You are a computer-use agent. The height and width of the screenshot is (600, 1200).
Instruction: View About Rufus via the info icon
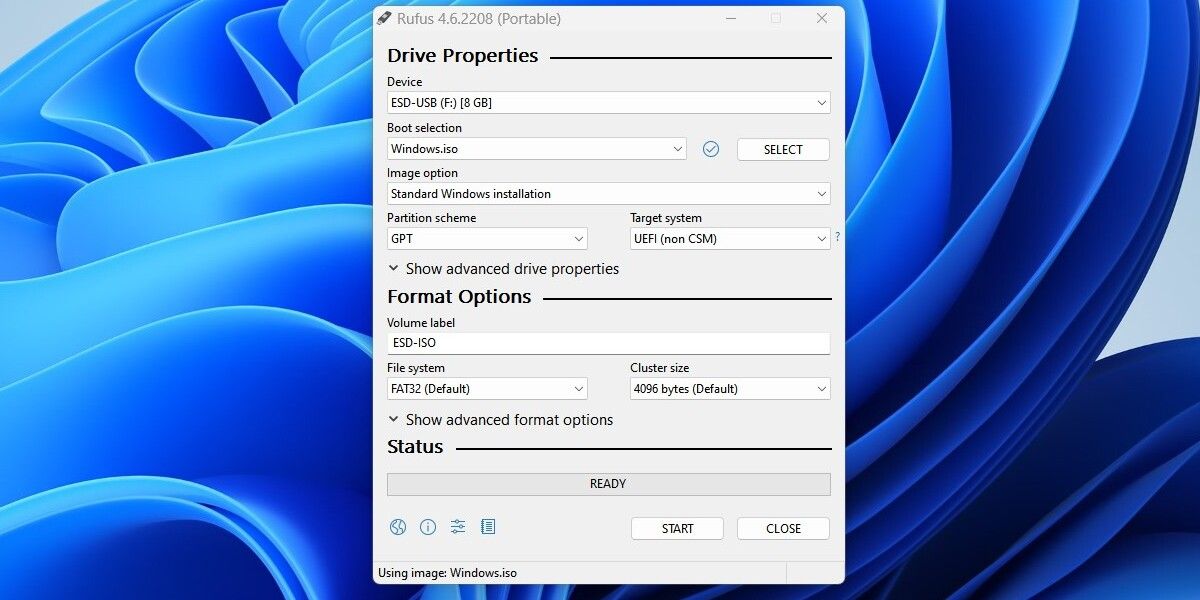(x=428, y=527)
